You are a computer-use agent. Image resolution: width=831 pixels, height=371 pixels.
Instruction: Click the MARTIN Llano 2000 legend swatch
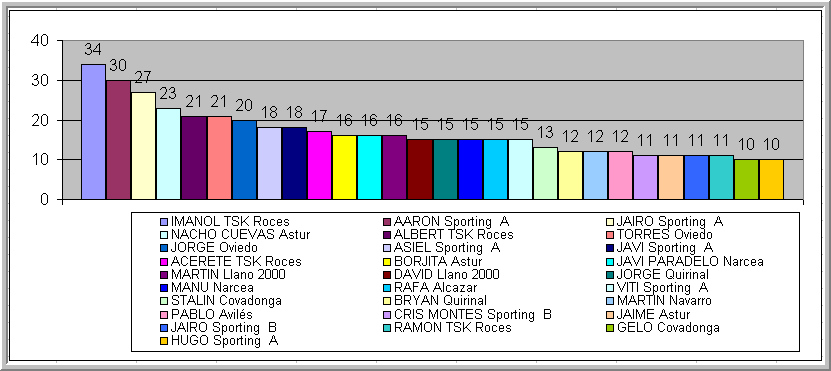pos(165,275)
